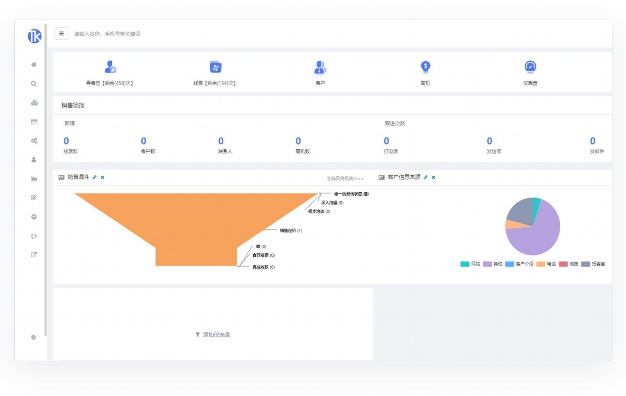Open the businessman customer (客户) shortcut icon
The height and width of the screenshot is (396, 626).
pyautogui.click(x=320, y=67)
